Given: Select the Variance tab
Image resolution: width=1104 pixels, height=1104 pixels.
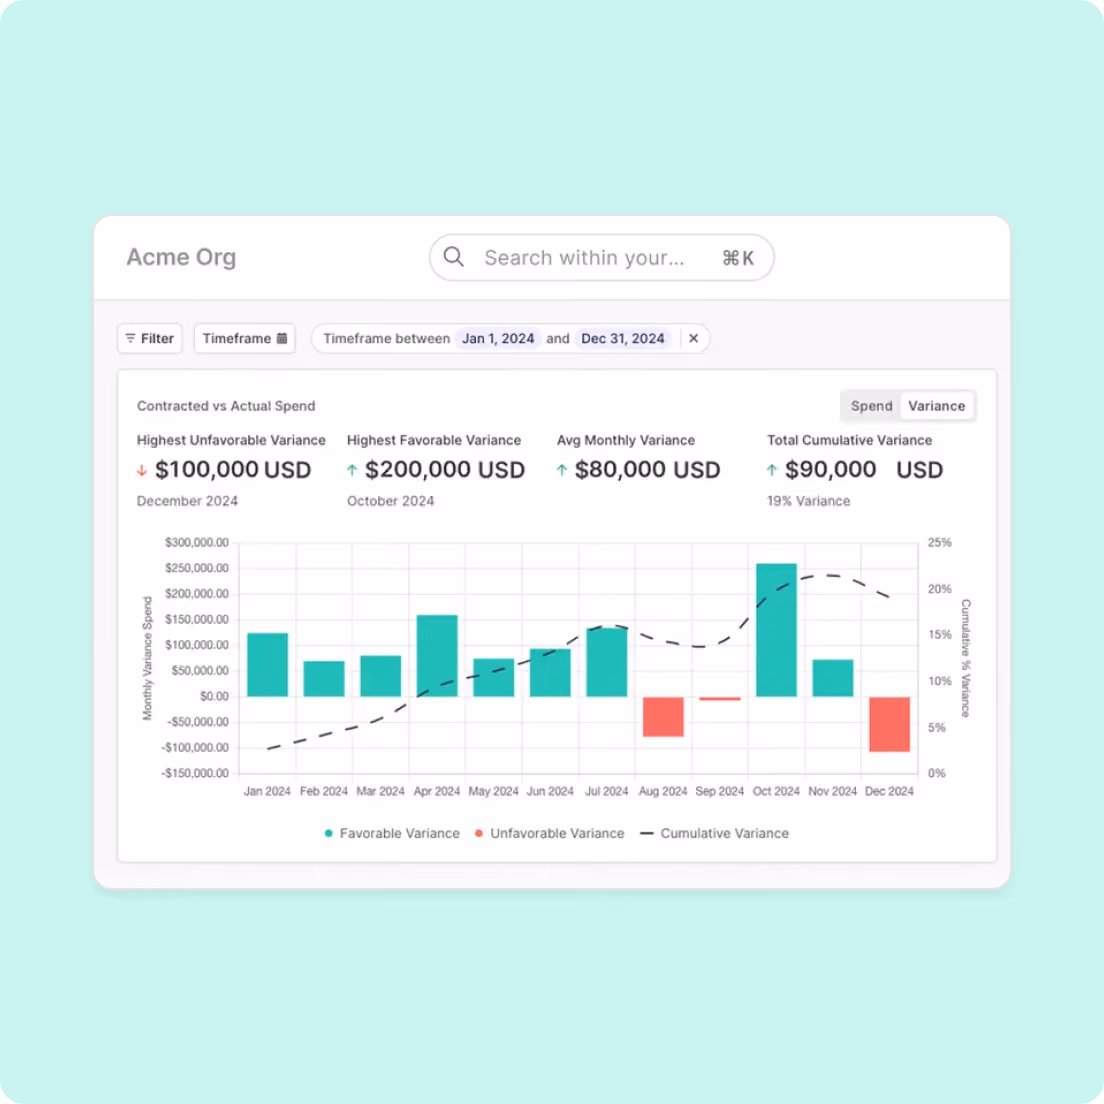Looking at the screenshot, I should (x=936, y=406).
